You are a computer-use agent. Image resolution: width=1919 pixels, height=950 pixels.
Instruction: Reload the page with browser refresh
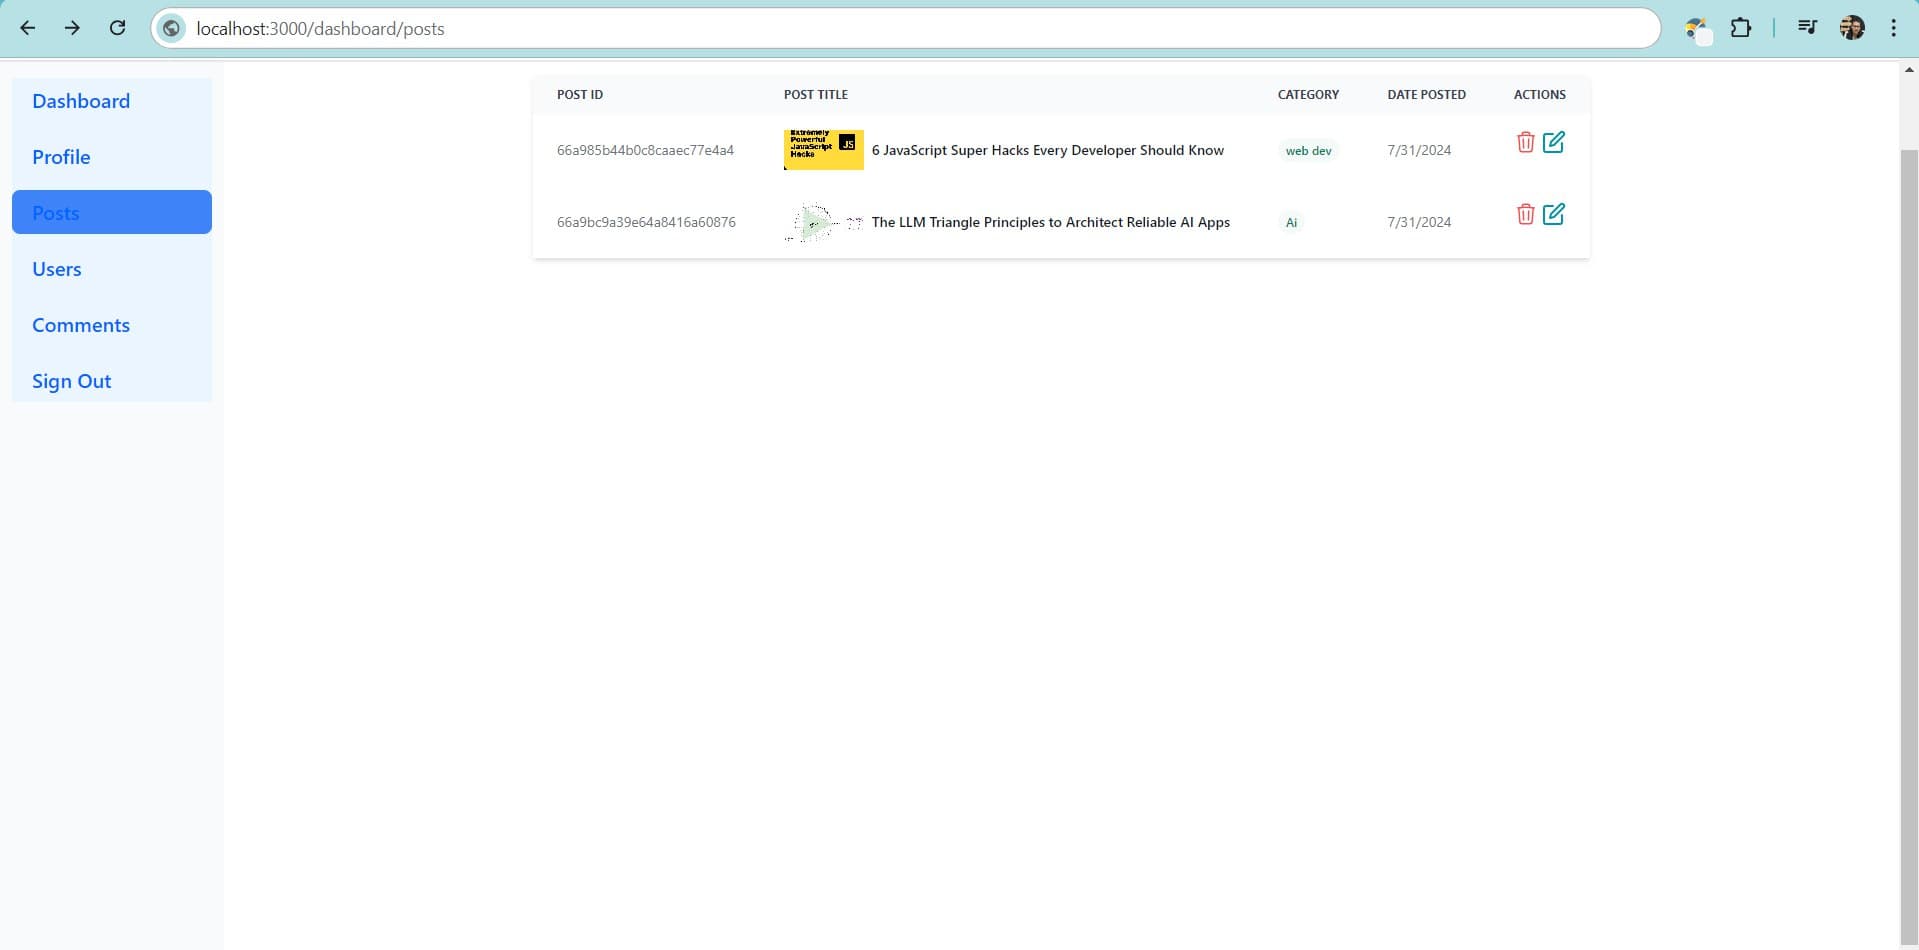coord(117,28)
